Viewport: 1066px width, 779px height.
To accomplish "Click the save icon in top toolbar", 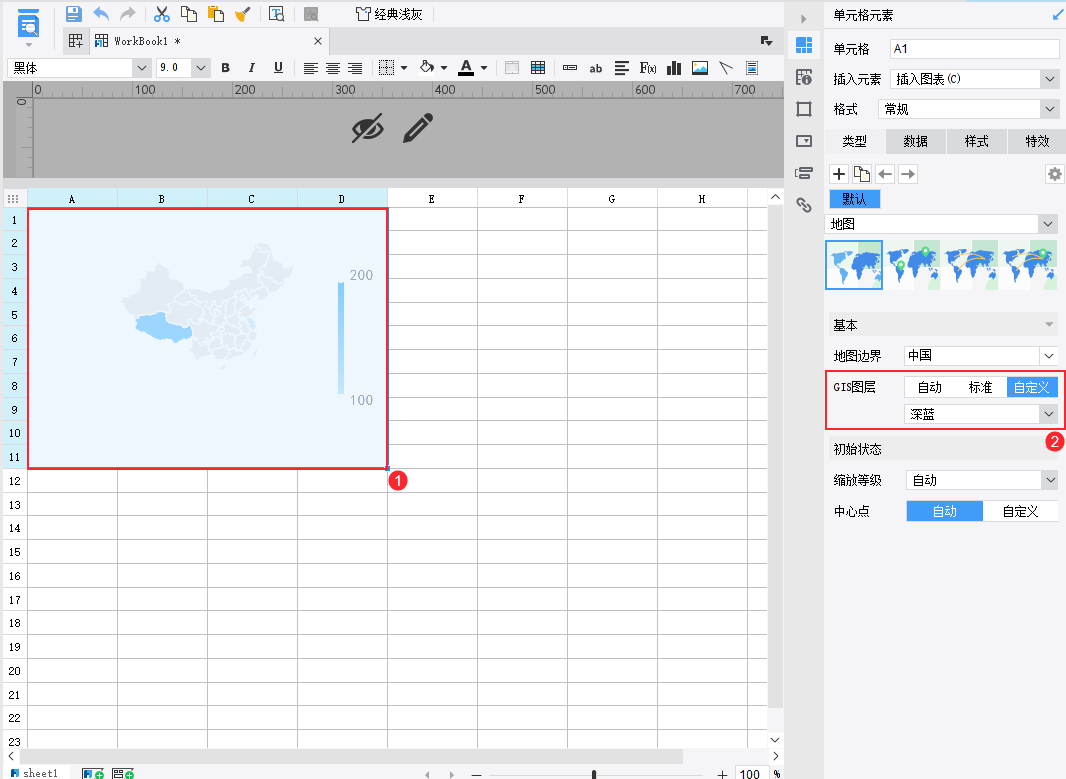I will pyautogui.click(x=73, y=14).
